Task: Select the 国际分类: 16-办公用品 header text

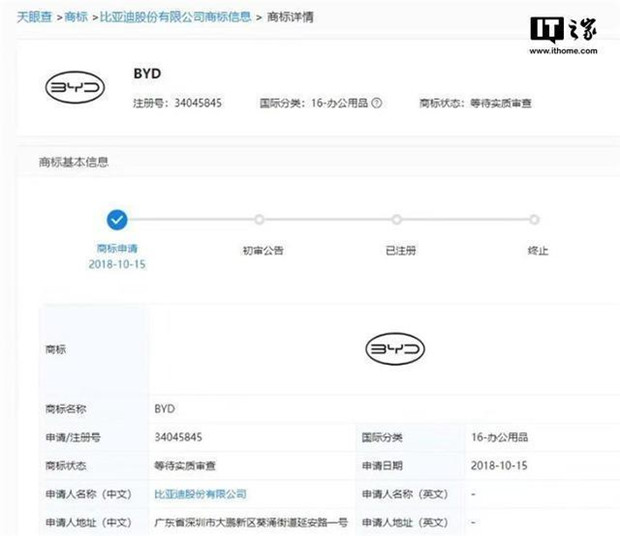Action: coord(314,103)
